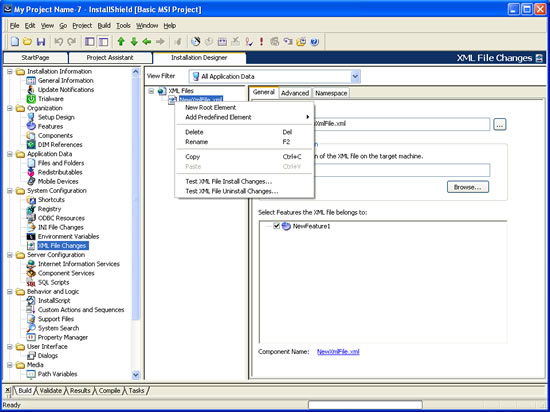Viewport: 550px width, 412px height.
Task: Open the View Filter dropdown
Action: pyautogui.click(x=355, y=76)
